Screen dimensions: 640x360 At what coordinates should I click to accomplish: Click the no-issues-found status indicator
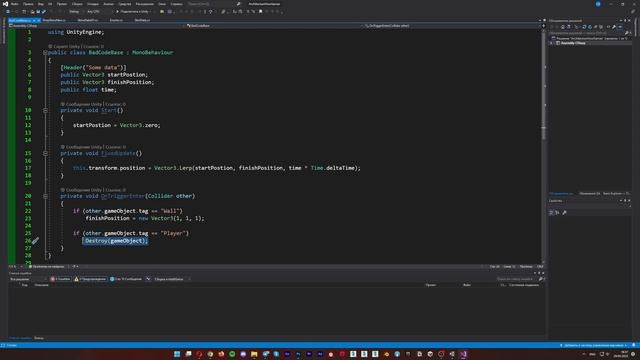(47, 267)
